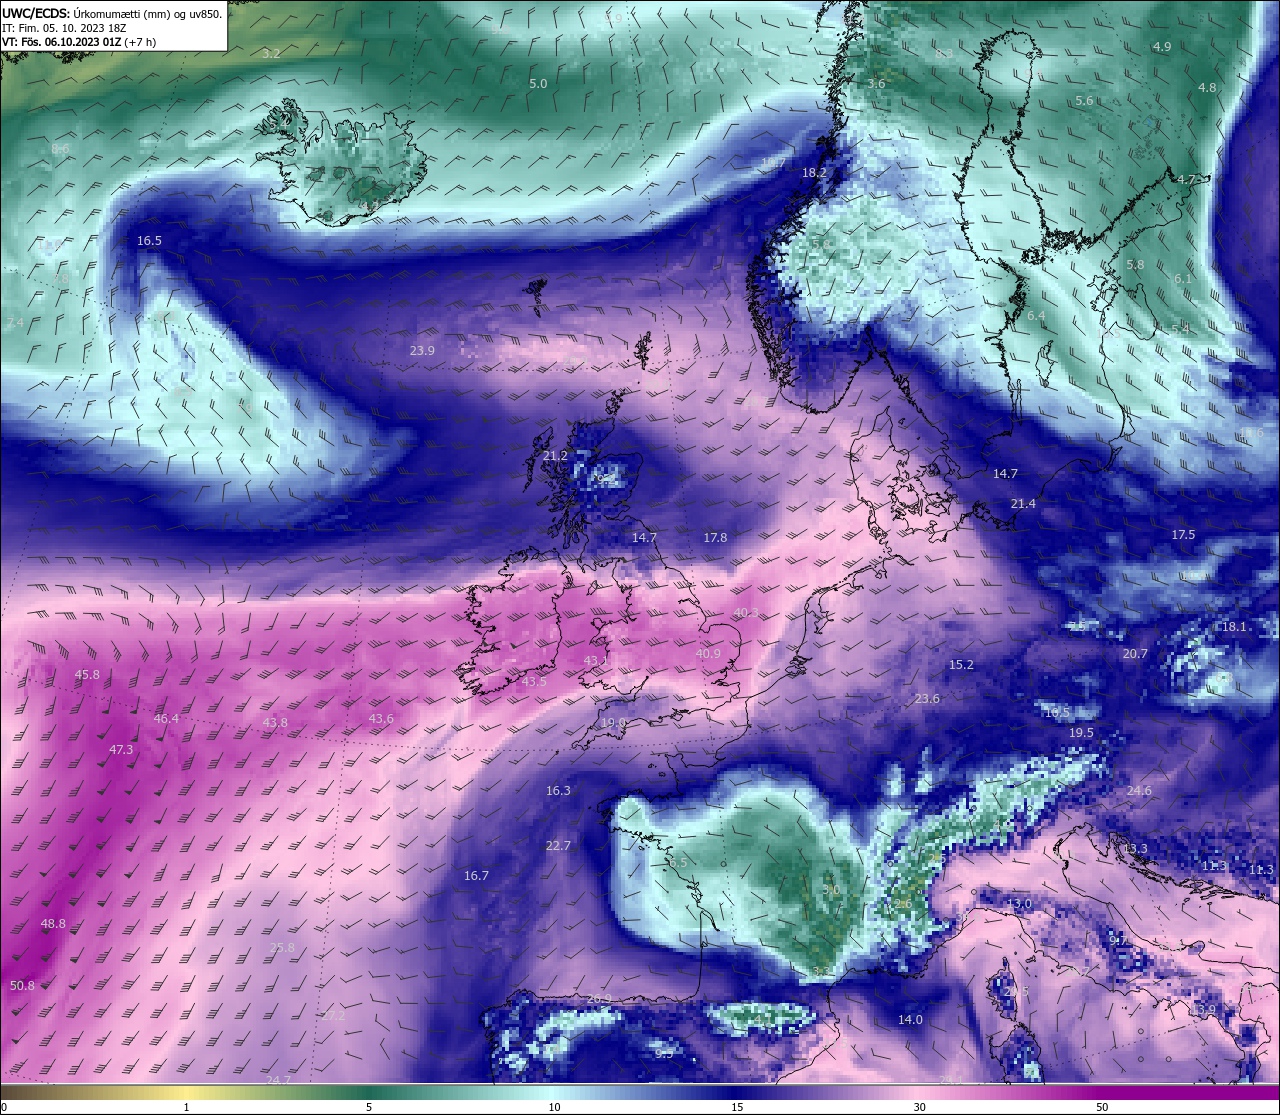Click the 17.5 value on the east side
Screen dimensions: 1280x1115
pyautogui.click(x=1183, y=535)
